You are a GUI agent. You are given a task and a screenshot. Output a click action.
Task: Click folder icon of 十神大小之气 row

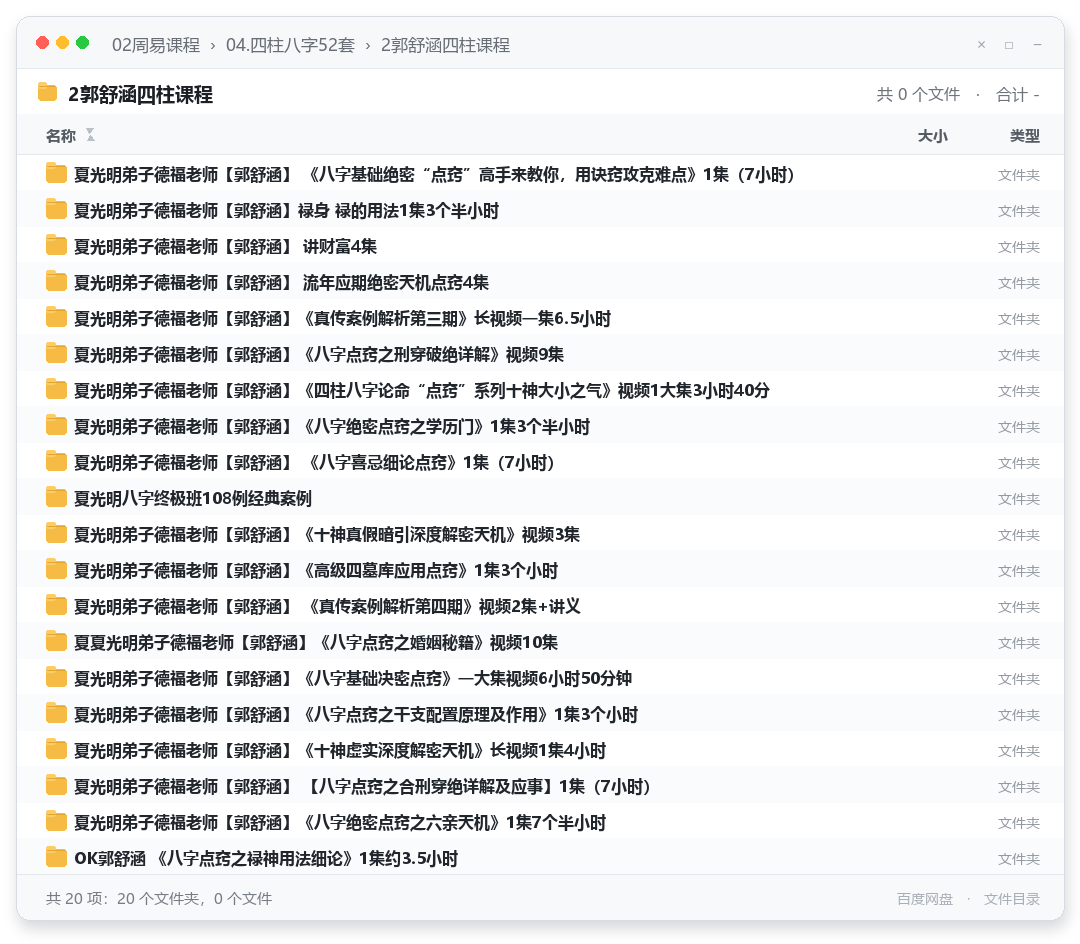[x=56, y=390]
